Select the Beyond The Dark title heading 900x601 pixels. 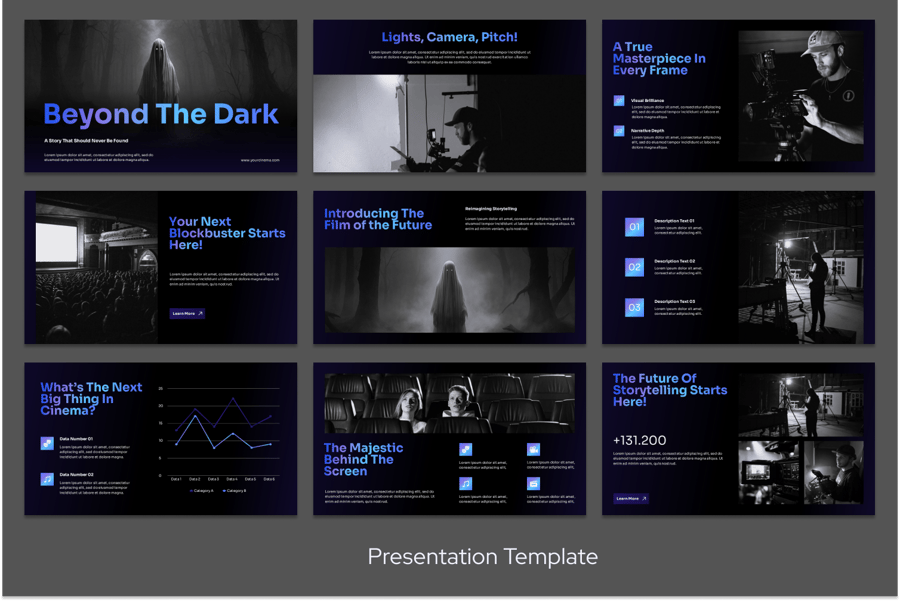[161, 114]
